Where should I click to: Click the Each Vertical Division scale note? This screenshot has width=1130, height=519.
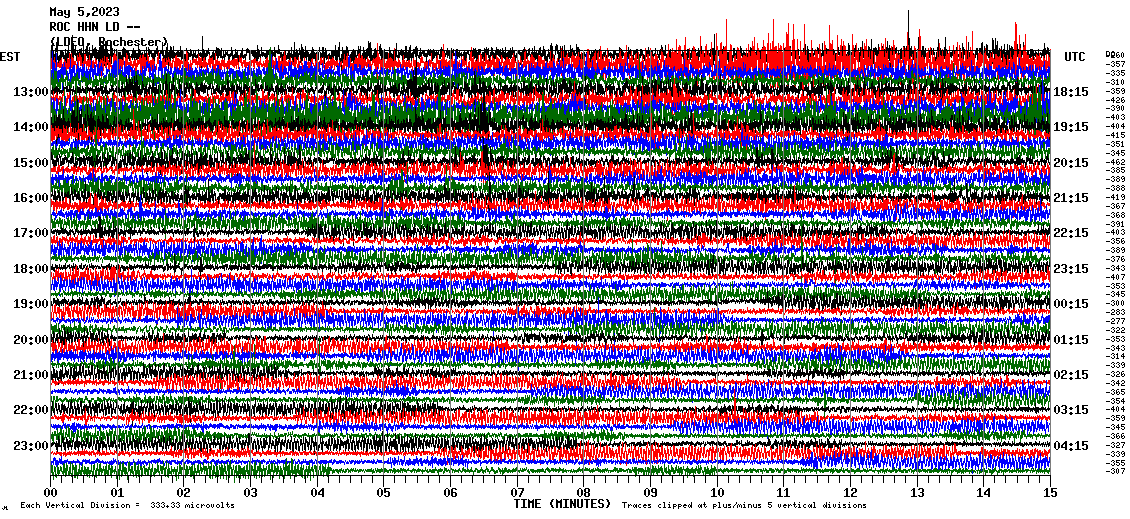[x=128, y=506]
